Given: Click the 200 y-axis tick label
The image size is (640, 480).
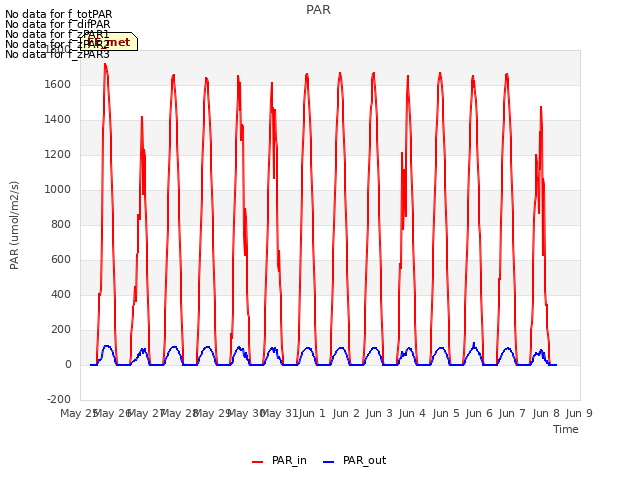Looking at the screenshot, I should pyautogui.click(x=61, y=329).
